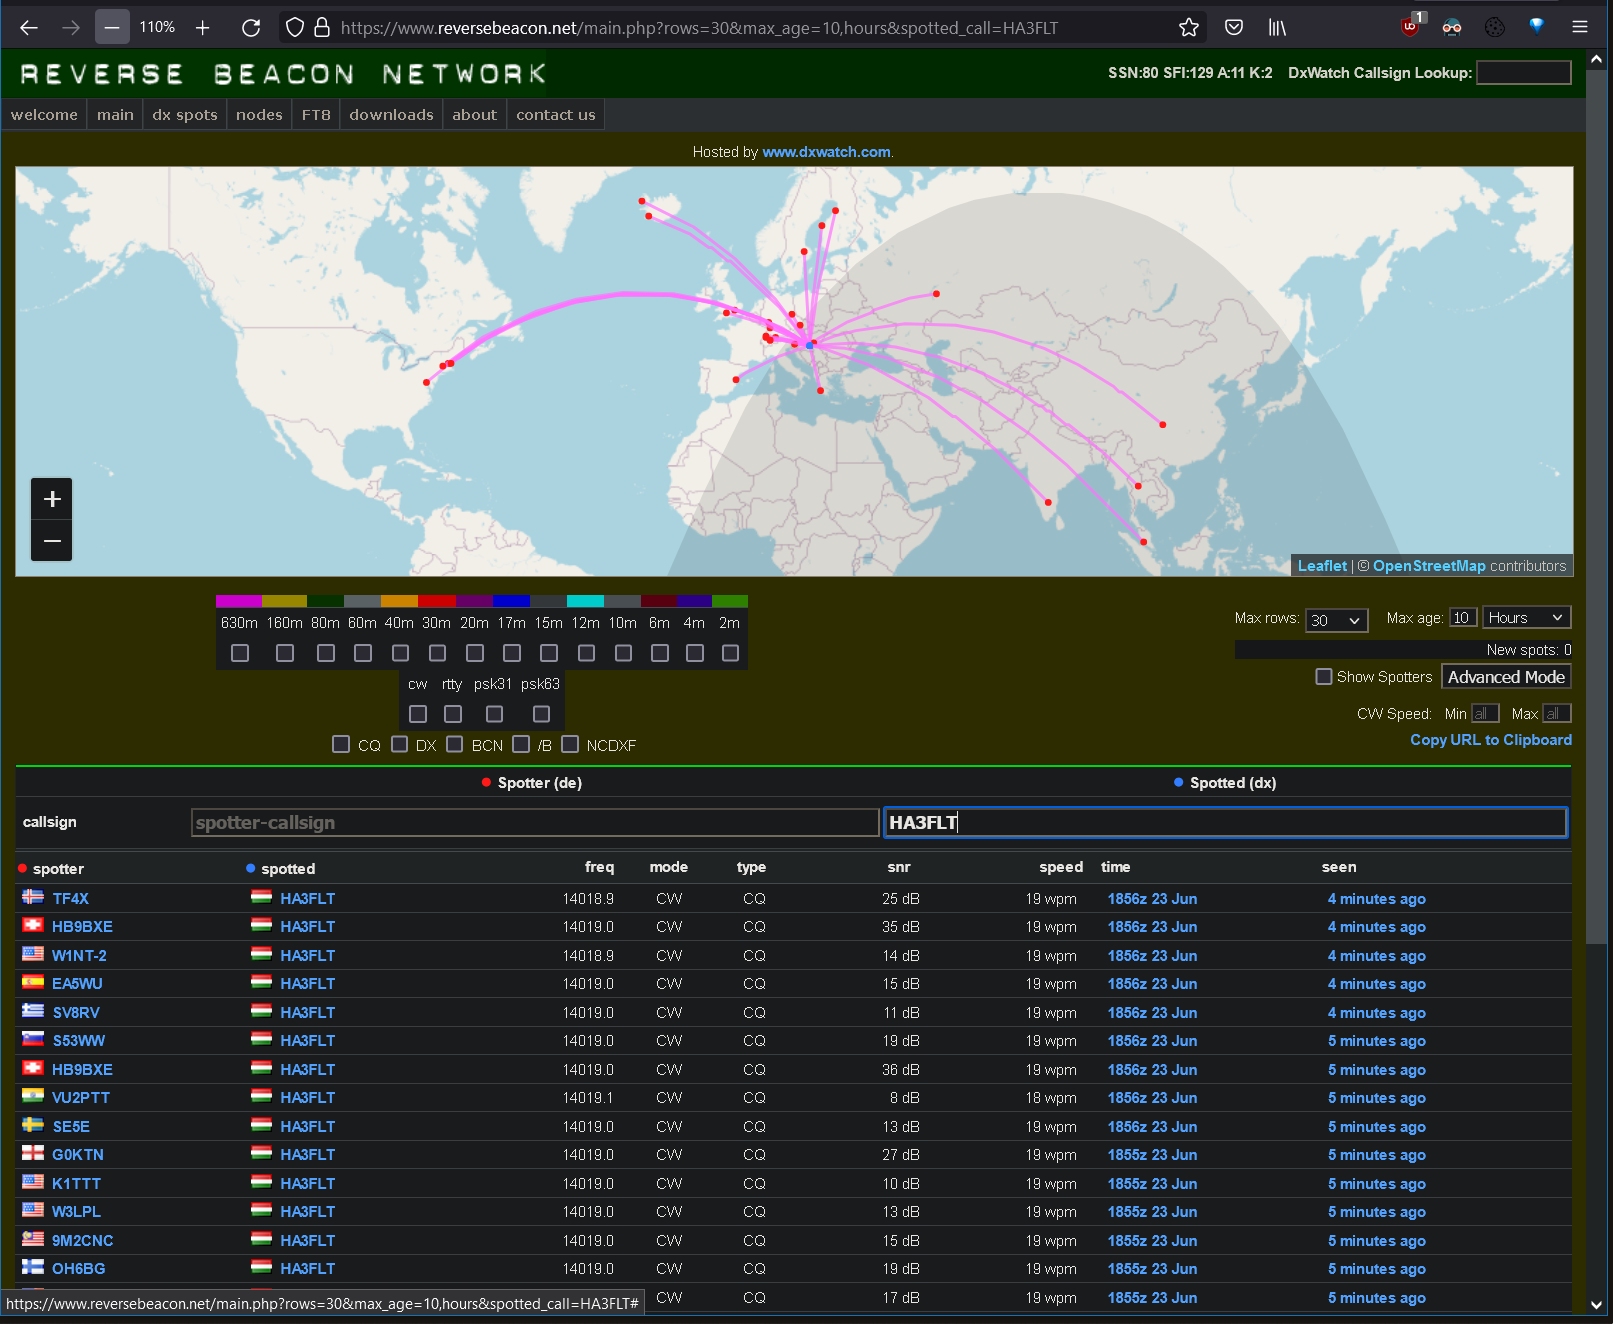Screen dimensions: 1613x1324
Task: Go back with the browser back arrow
Action: 29,28
